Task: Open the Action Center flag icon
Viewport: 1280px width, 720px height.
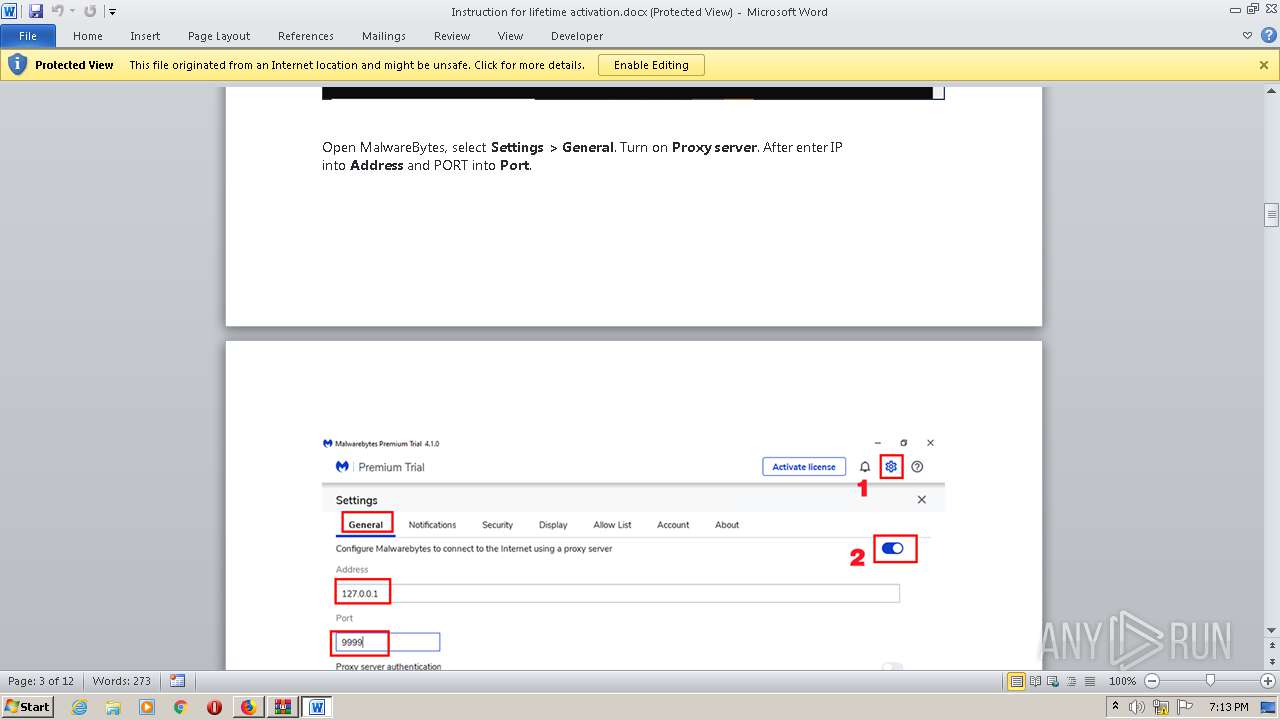Action: 1185,707
